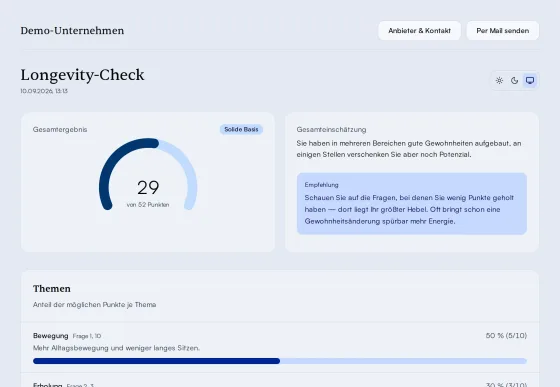Viewport: 560px width, 387px height.
Task: Click the Empfehlung box heading
Action: [x=321, y=185]
